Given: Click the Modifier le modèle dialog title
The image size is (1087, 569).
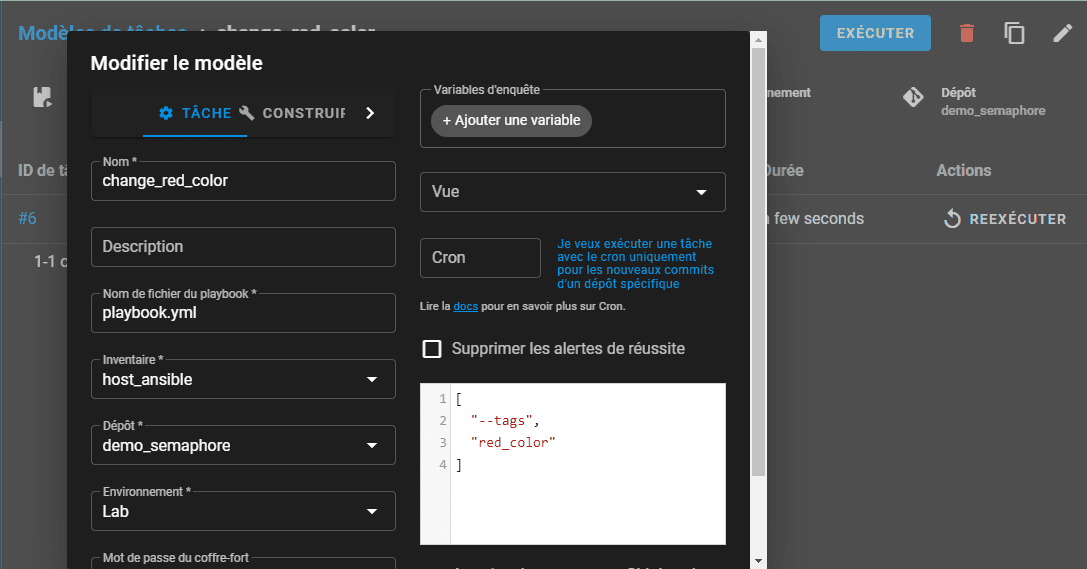Looking at the screenshot, I should point(177,63).
